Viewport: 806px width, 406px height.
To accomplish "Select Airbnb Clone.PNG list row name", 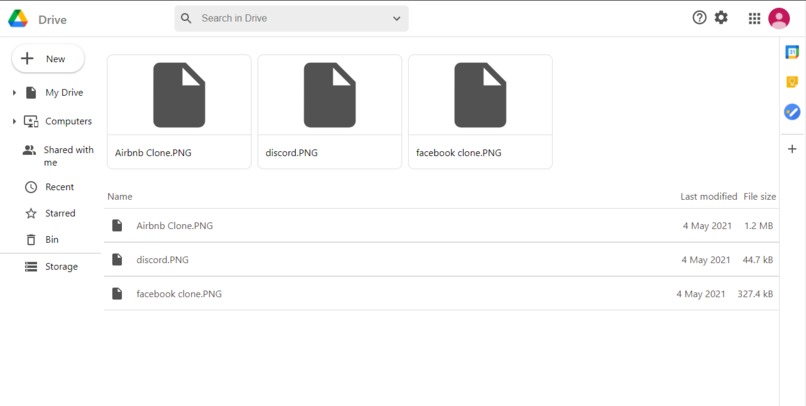I will coord(174,226).
